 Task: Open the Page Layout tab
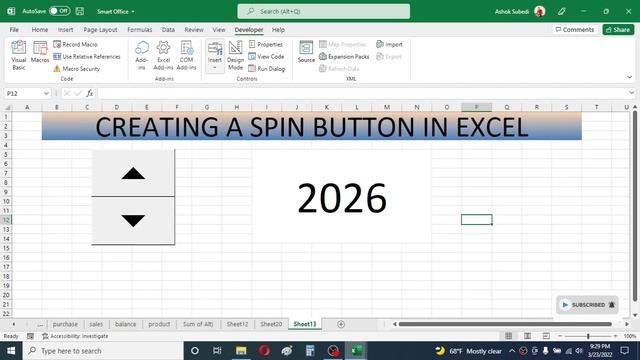(100, 30)
